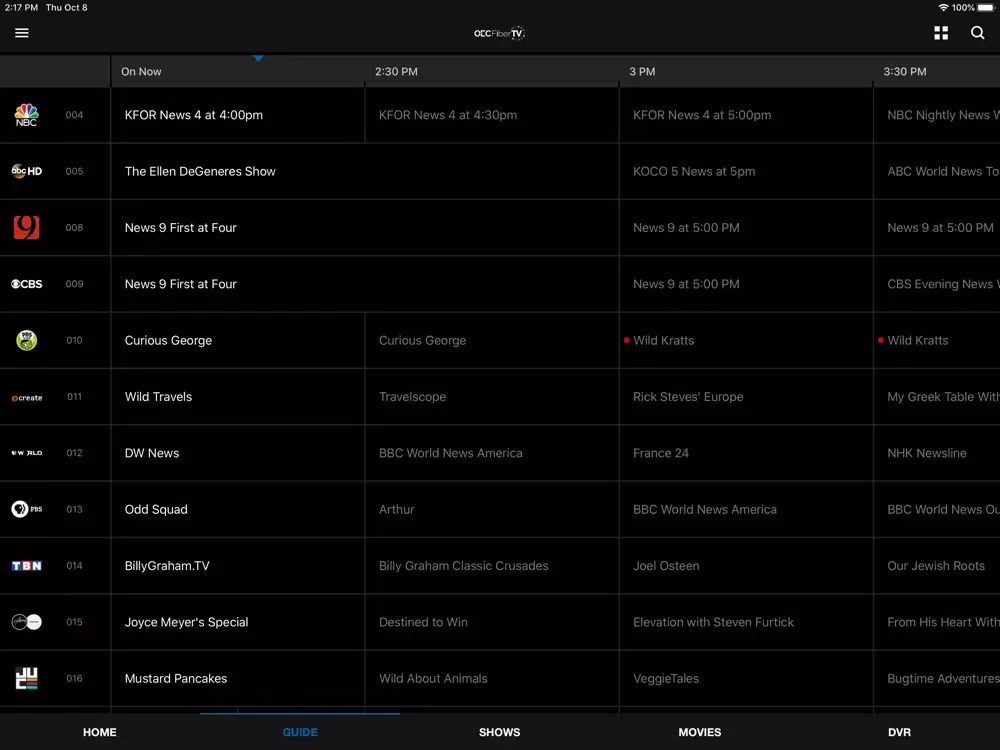Viewport: 1000px width, 750px height.
Task: Jump to the 3 PM time header
Action: pyautogui.click(x=642, y=71)
